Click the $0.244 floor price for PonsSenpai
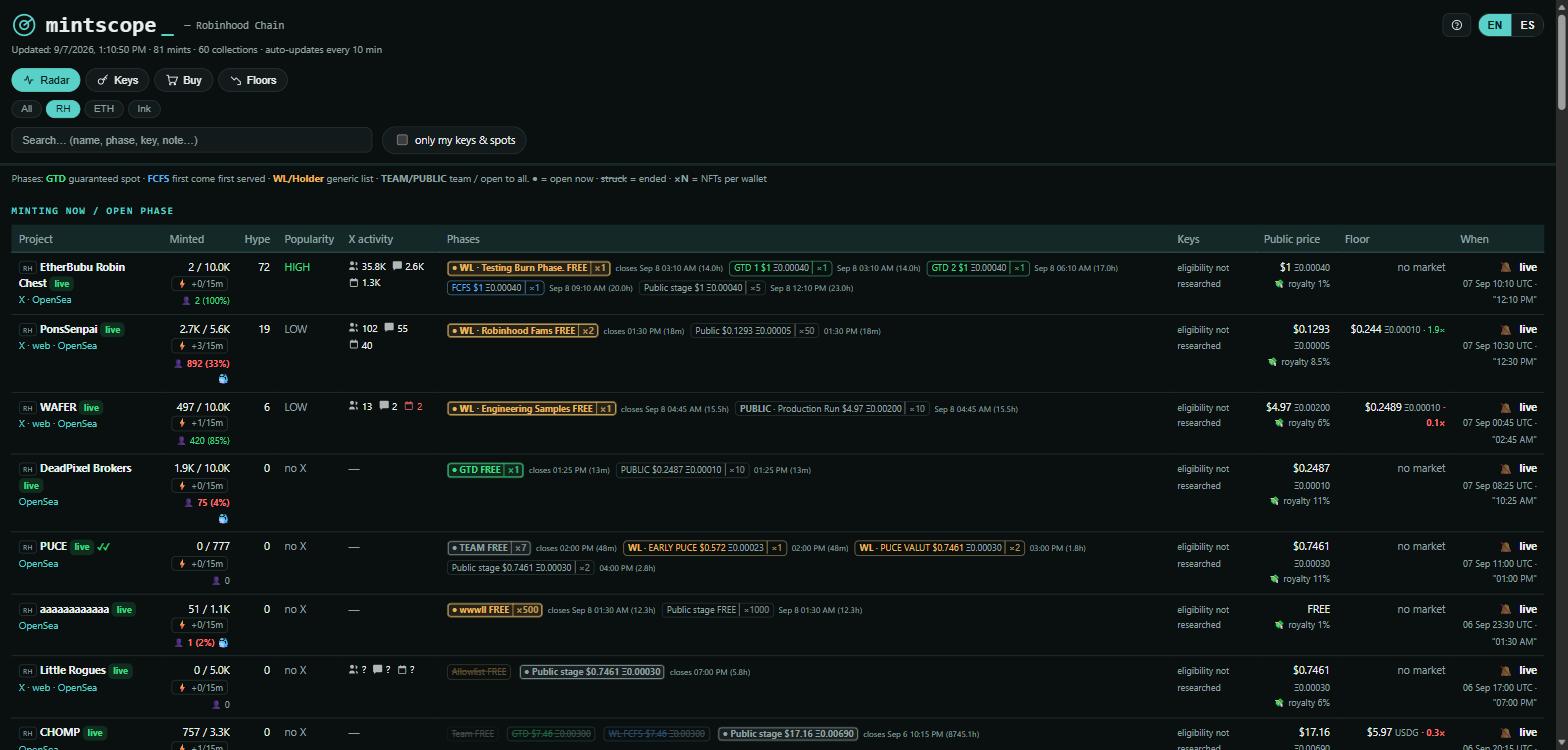The width and height of the screenshot is (1568, 750). click(1365, 329)
